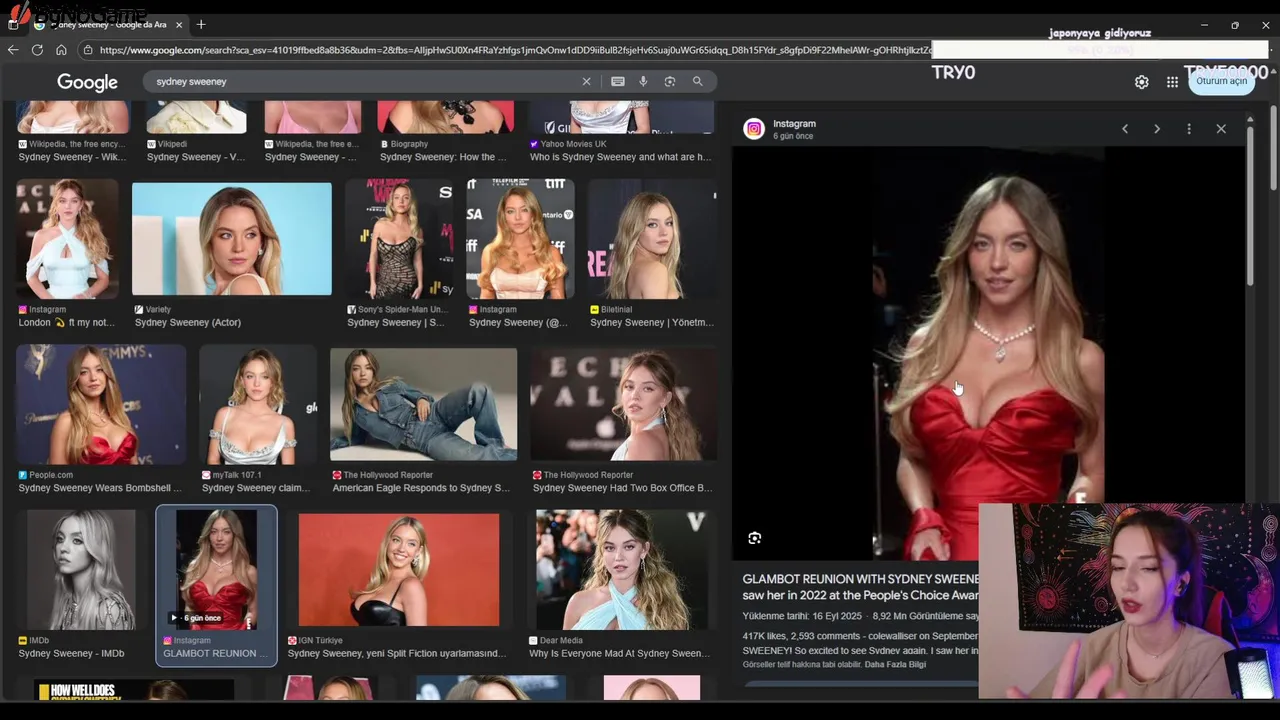Open the Google apps grid
Screen dimensions: 1280x720
pyautogui.click(x=1172, y=82)
